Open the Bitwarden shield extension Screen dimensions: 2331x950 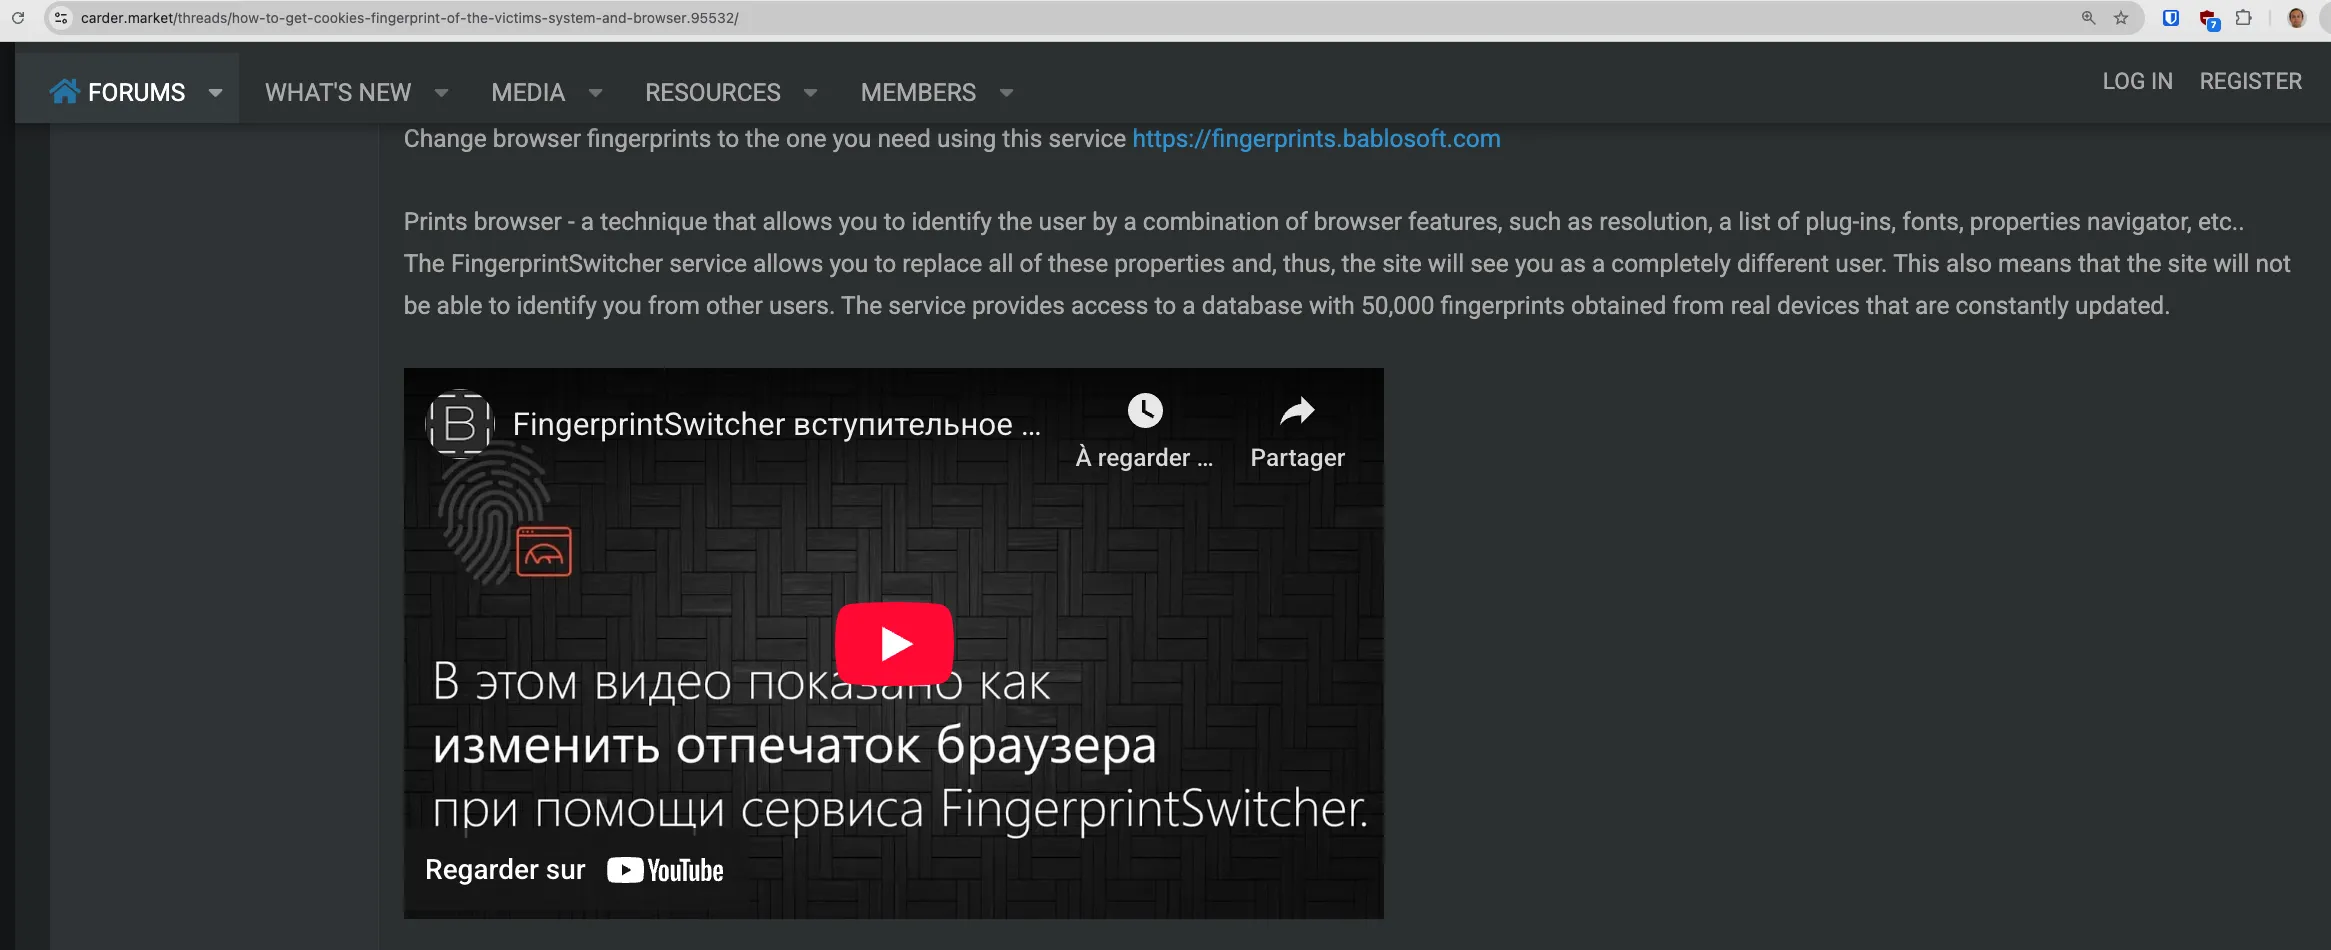2171,18
